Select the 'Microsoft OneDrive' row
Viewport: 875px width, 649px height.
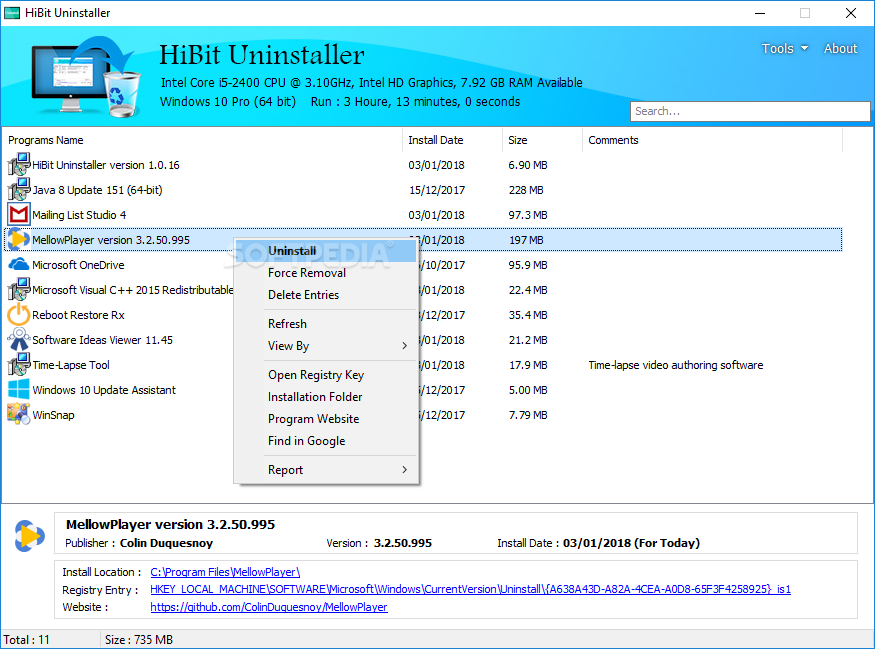click(x=423, y=265)
